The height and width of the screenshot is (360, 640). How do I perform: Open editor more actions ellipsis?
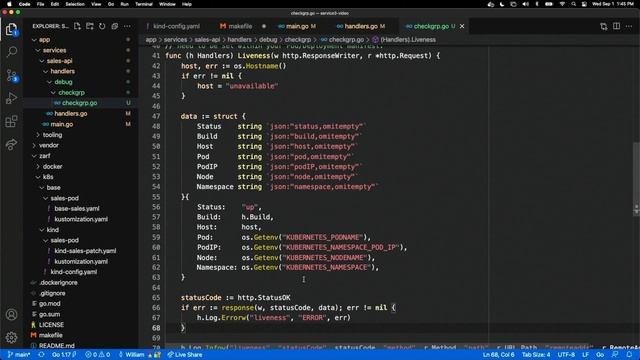tap(629, 26)
